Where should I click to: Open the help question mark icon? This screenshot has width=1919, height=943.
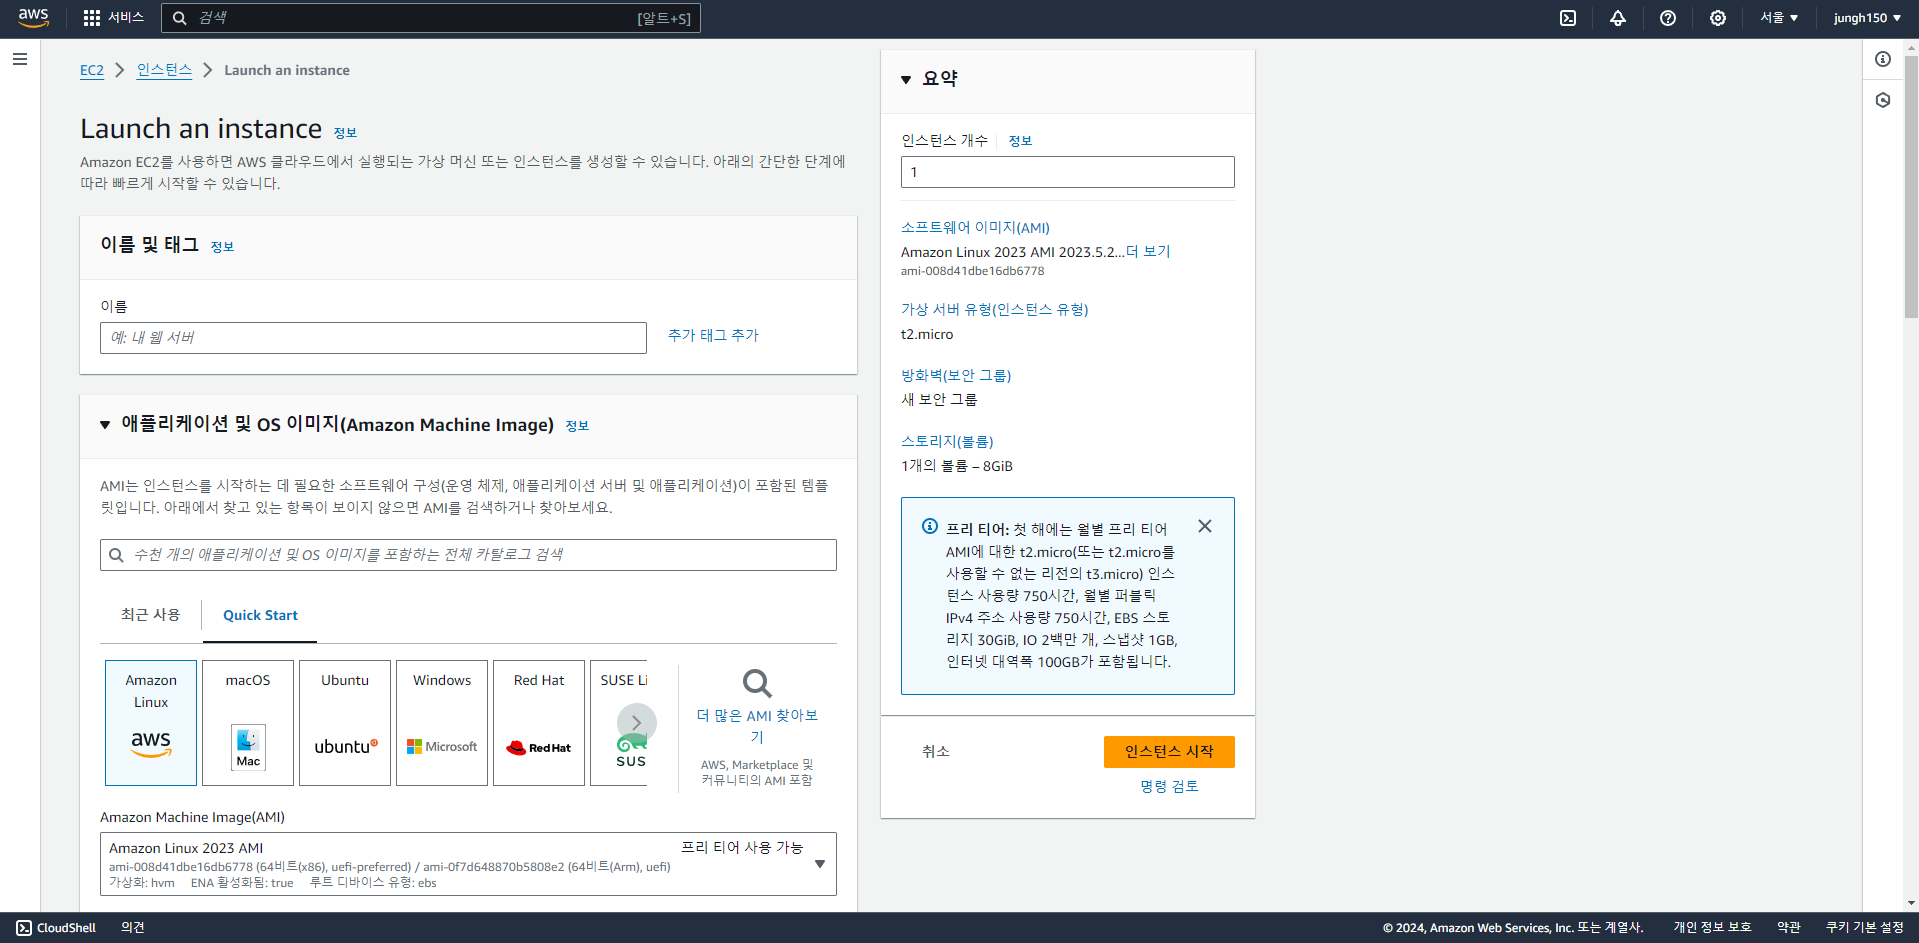[1668, 18]
